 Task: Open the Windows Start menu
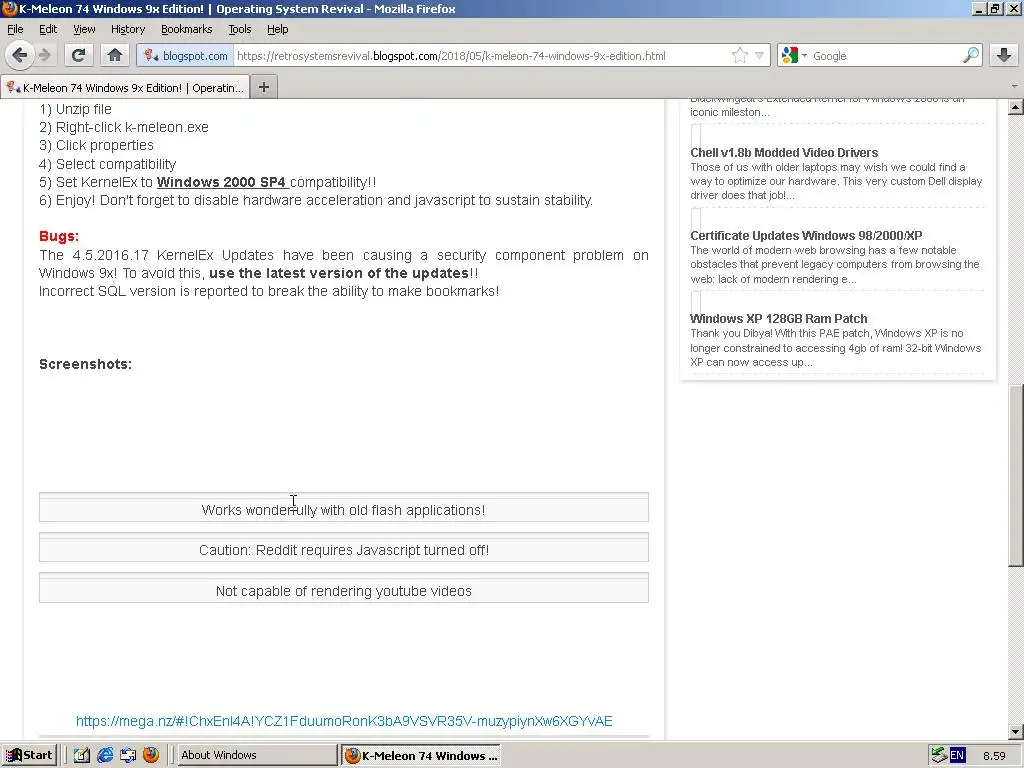tap(29, 755)
